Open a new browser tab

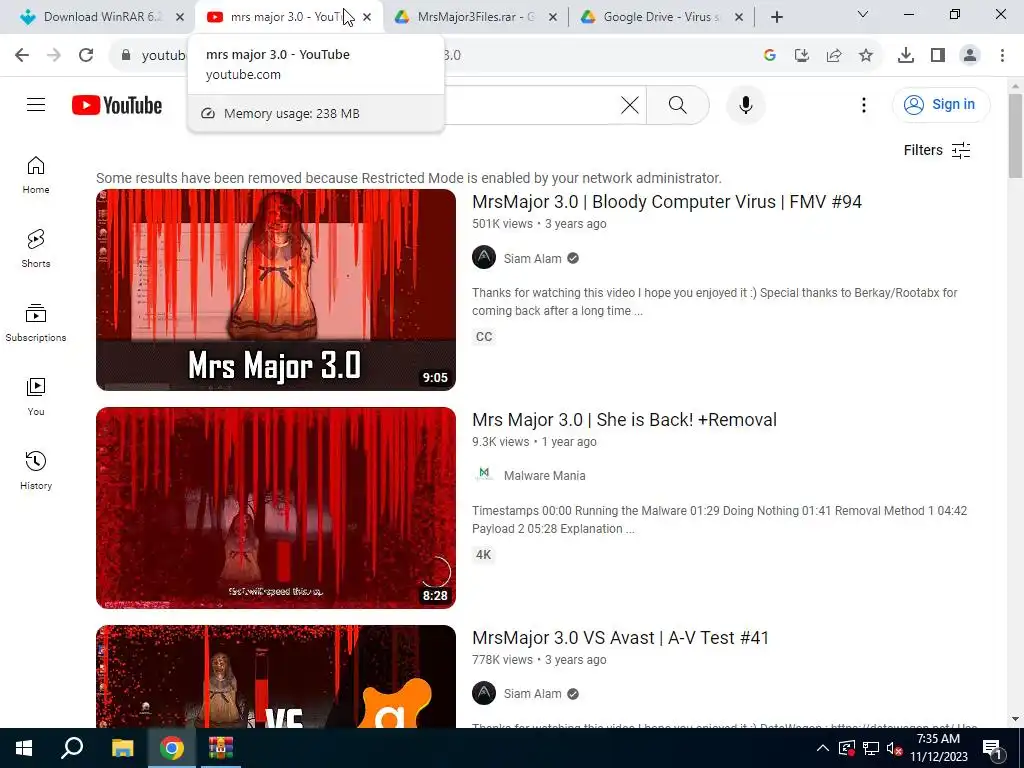(776, 18)
